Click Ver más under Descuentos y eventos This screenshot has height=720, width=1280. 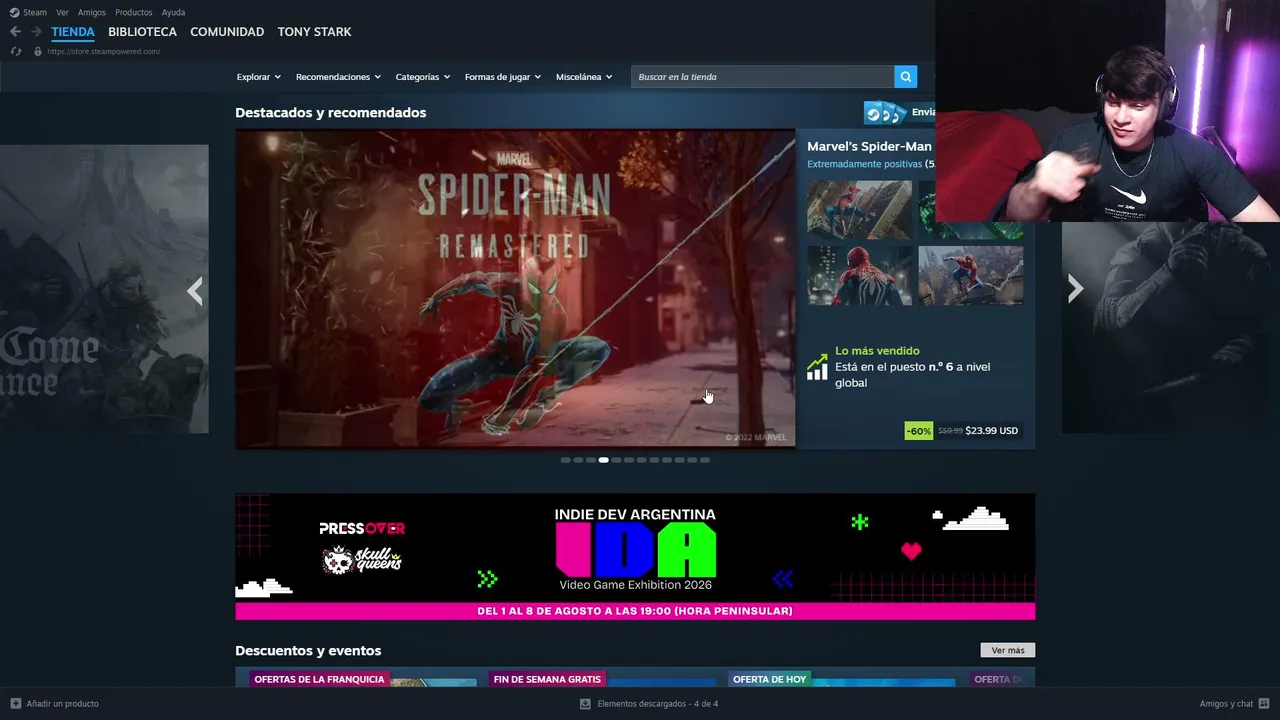click(1007, 651)
